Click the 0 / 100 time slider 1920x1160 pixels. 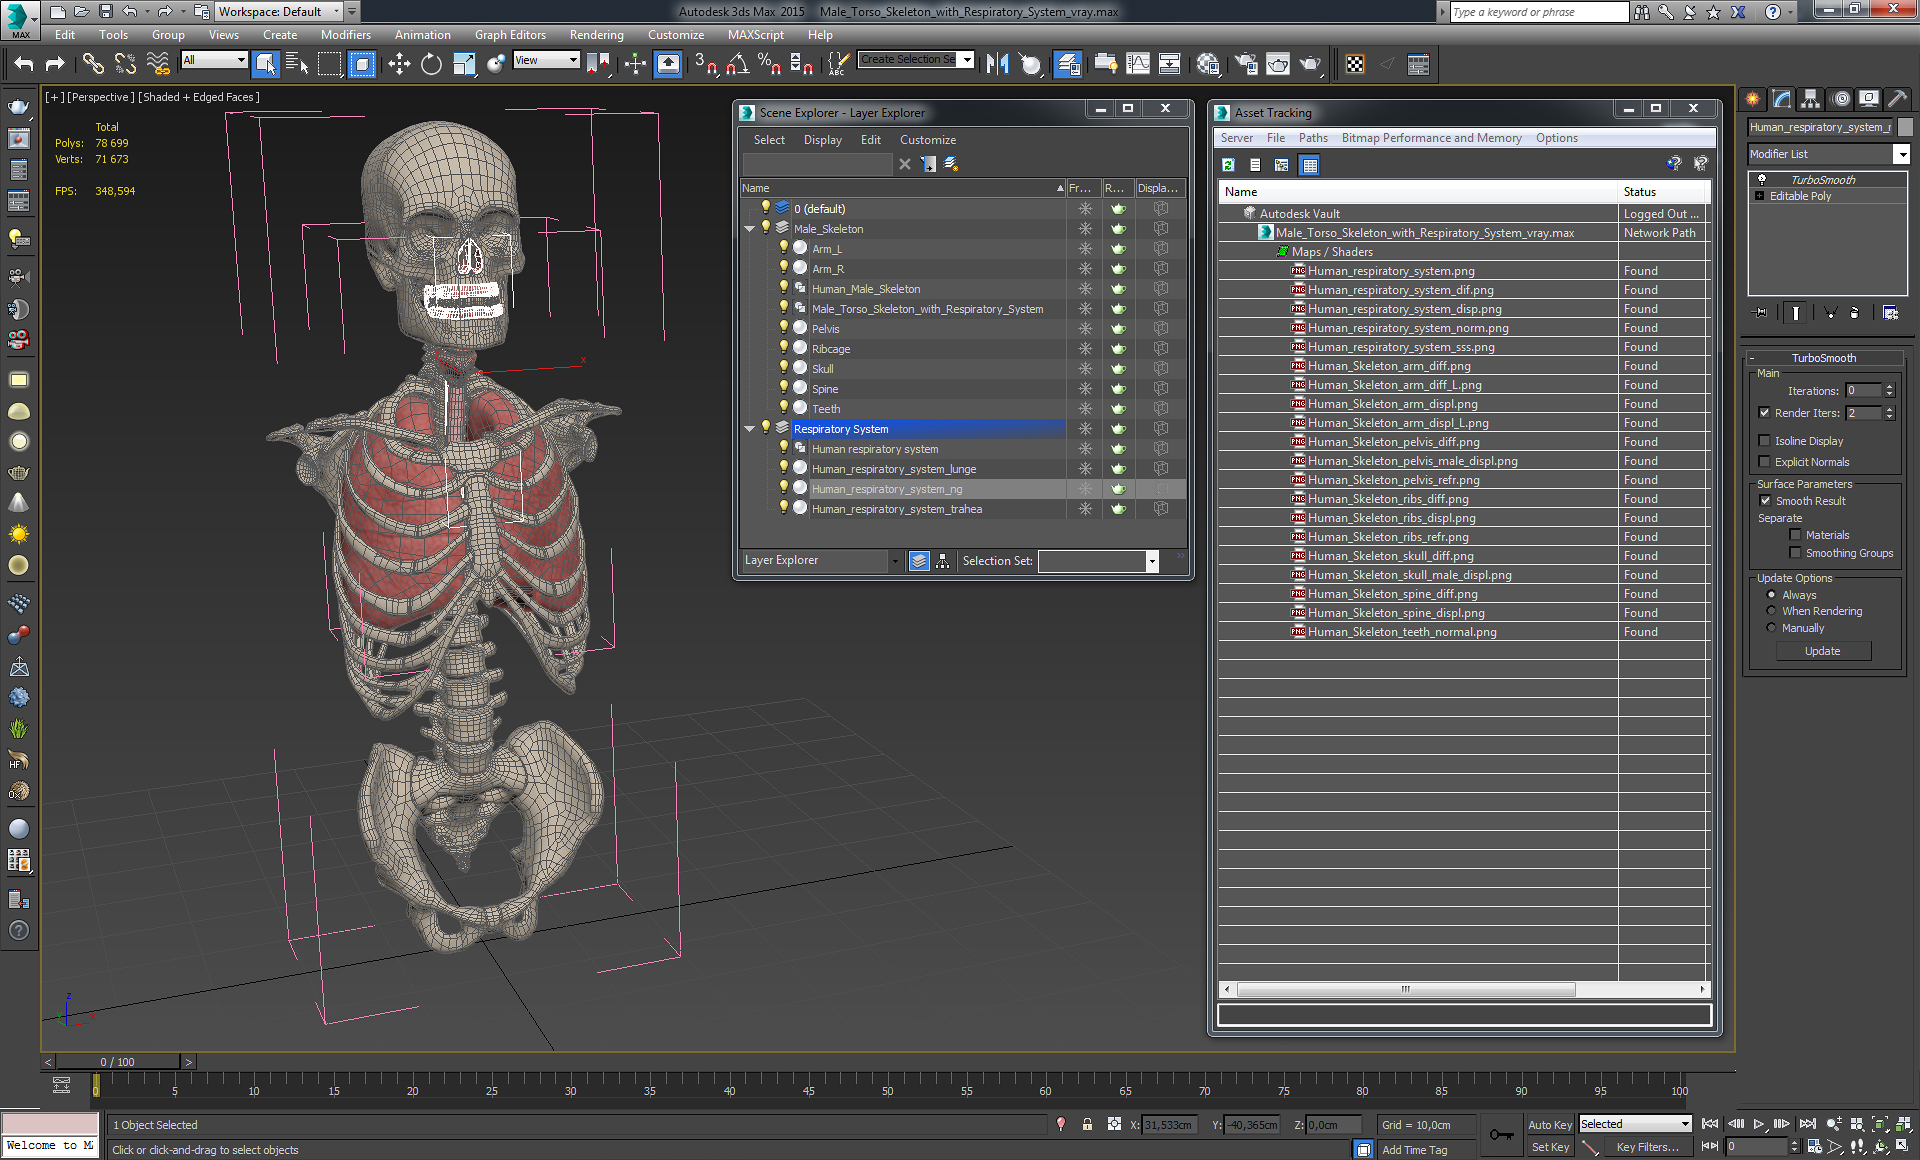click(x=118, y=1062)
